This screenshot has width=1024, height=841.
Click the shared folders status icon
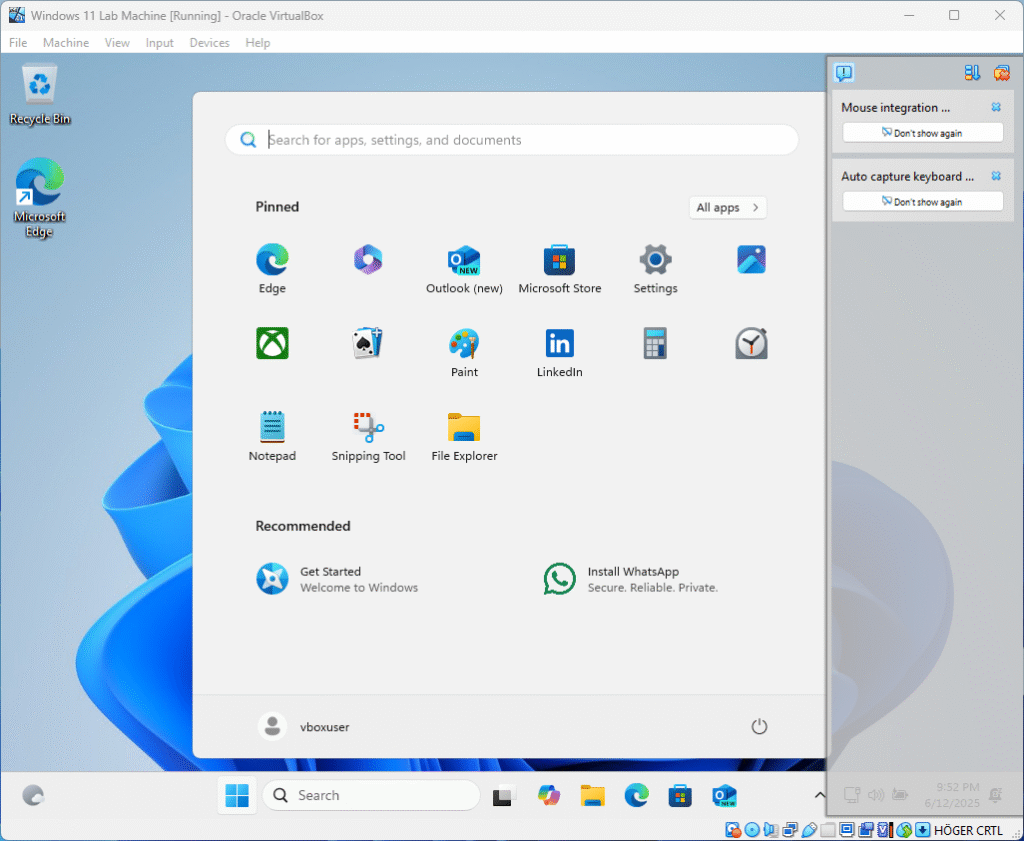click(827, 830)
